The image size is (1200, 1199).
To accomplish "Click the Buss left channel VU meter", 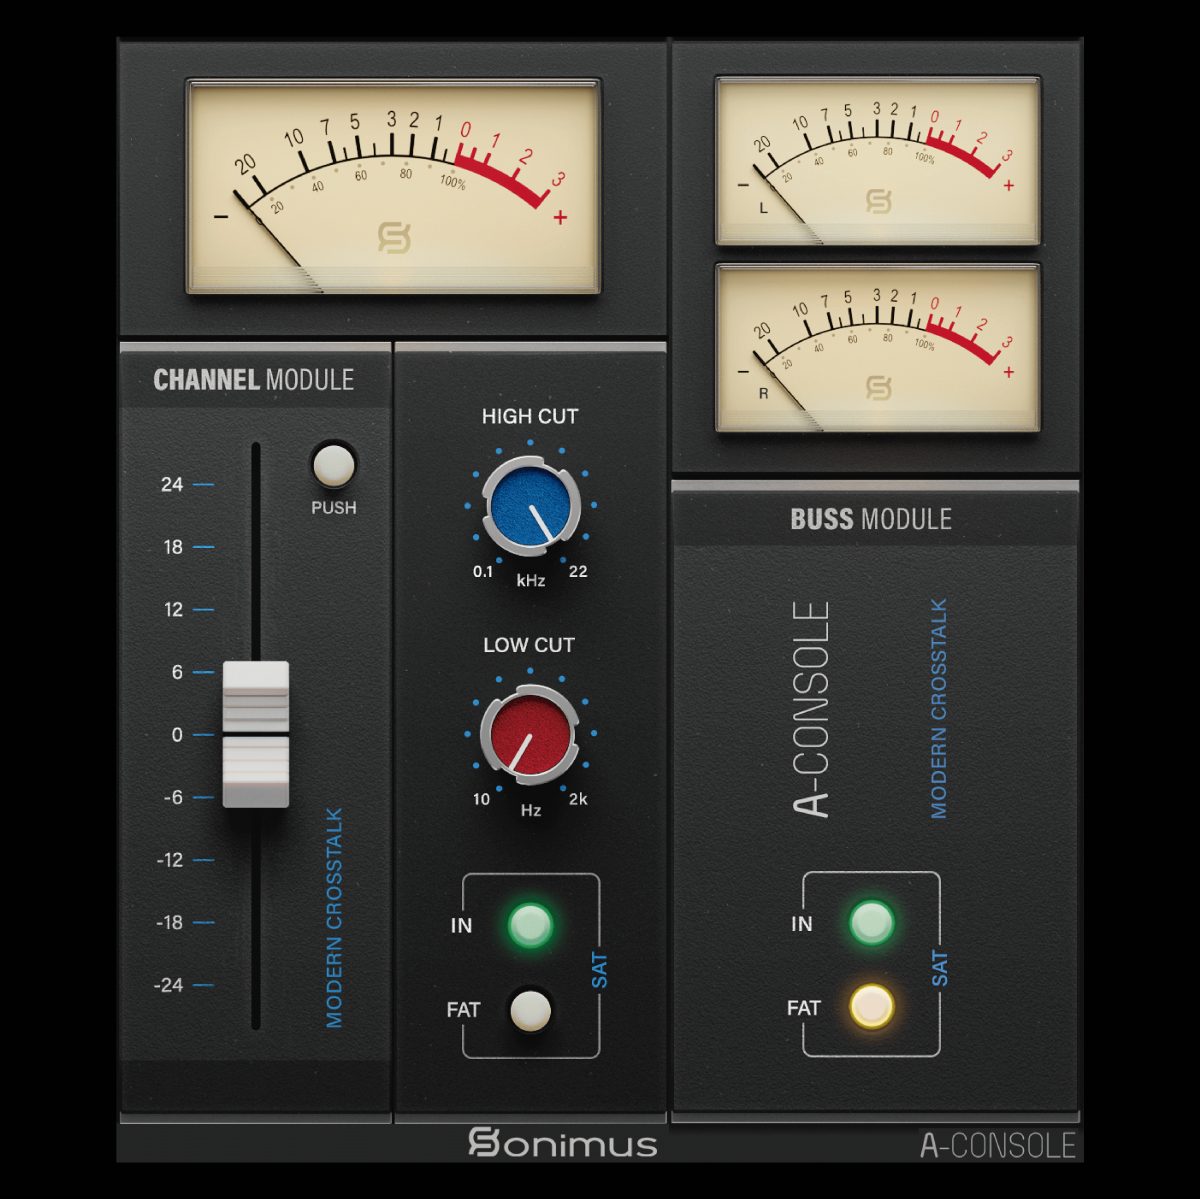I will pos(877,160).
